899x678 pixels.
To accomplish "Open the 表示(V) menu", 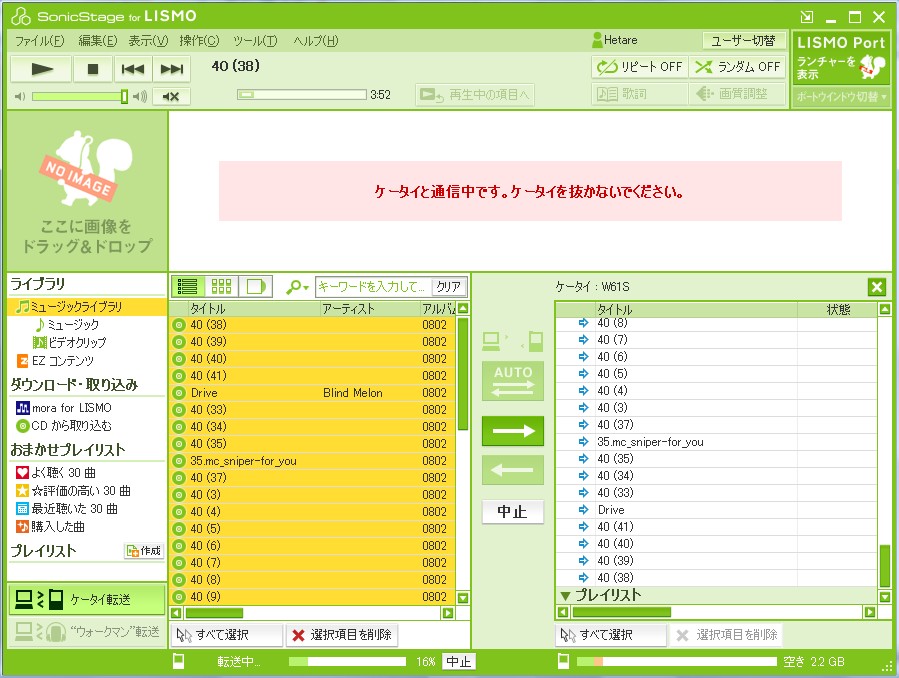I will (x=148, y=41).
